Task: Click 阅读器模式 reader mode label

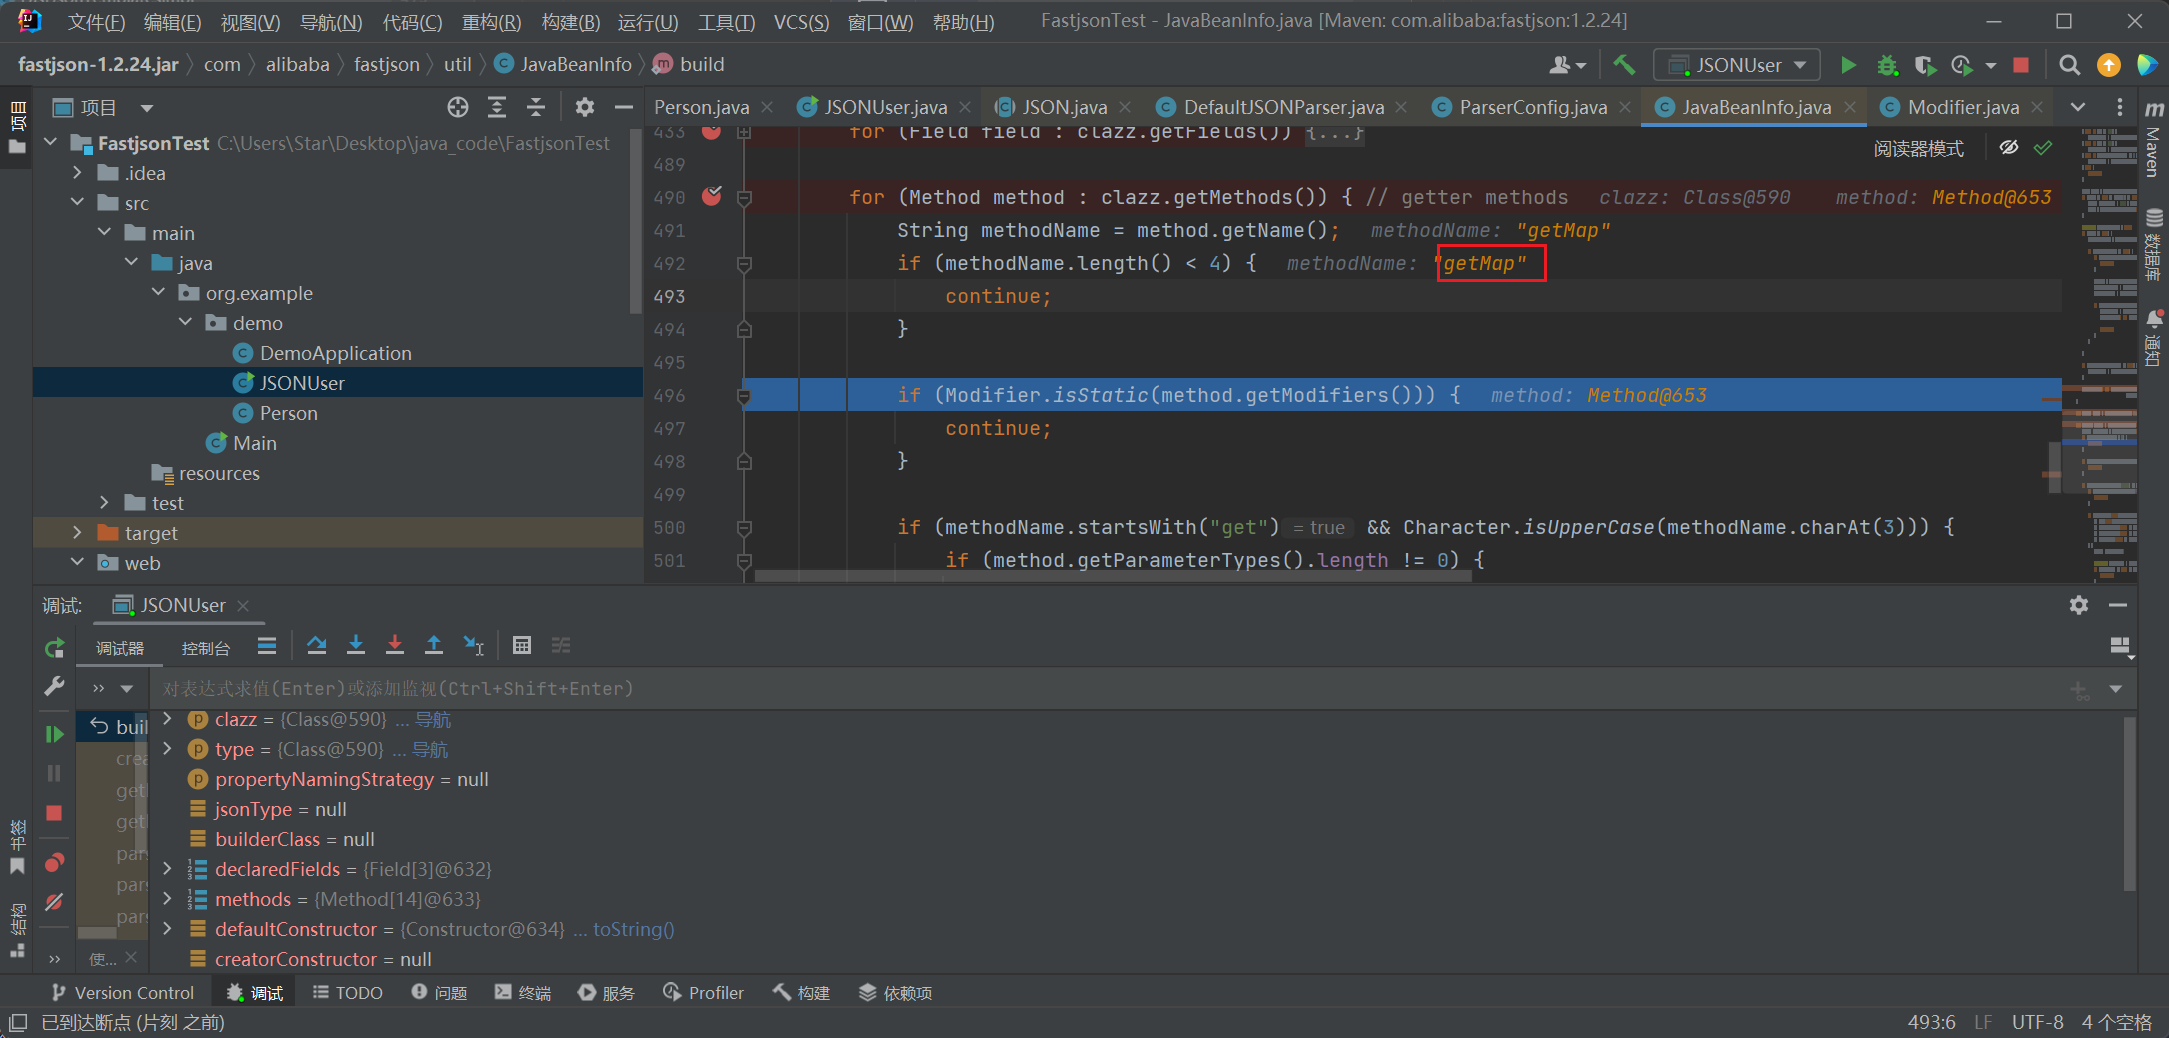Action: pos(1918,149)
